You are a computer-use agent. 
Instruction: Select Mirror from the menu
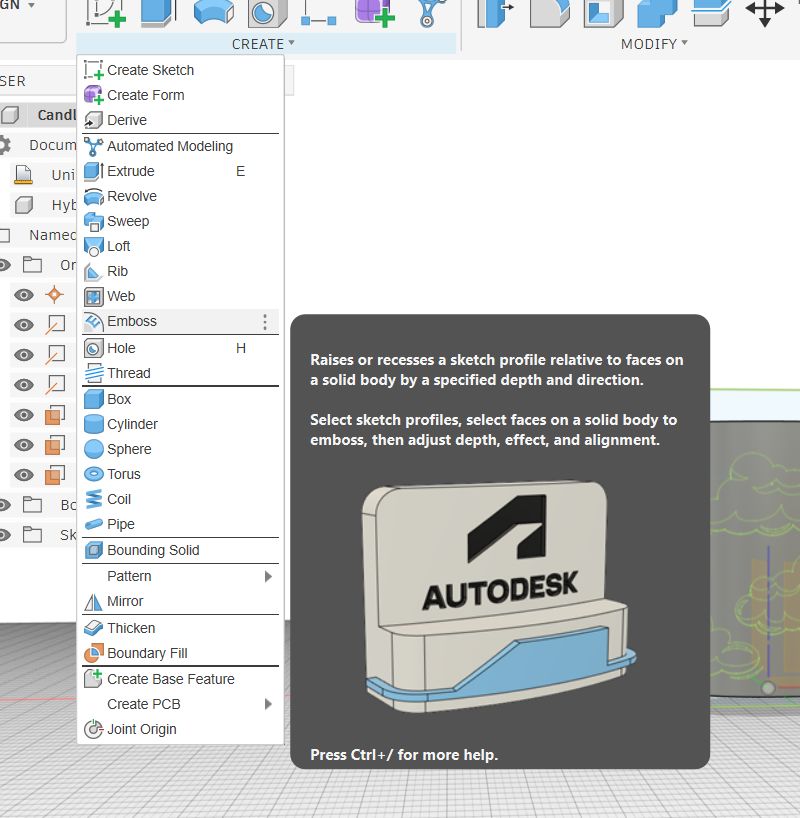point(180,602)
